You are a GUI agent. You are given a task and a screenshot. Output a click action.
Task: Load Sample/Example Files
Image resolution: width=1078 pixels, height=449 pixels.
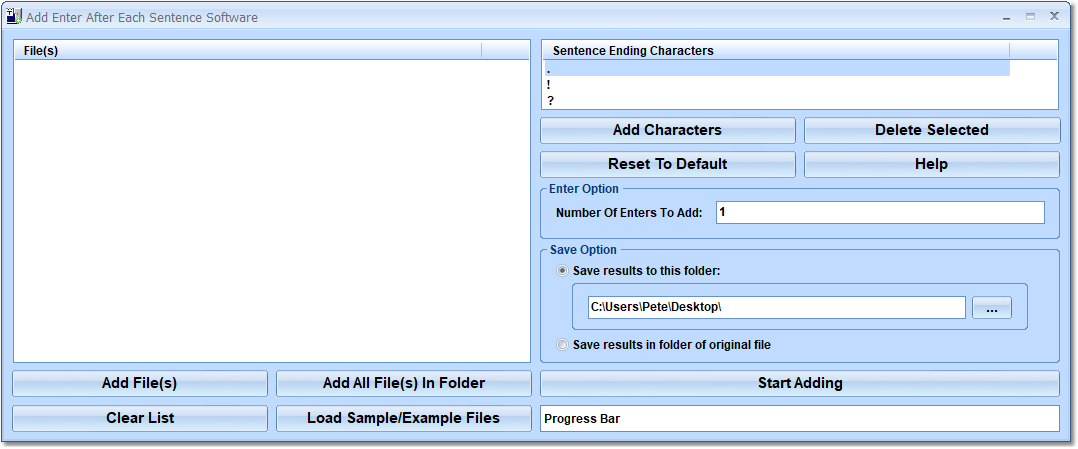tap(404, 418)
